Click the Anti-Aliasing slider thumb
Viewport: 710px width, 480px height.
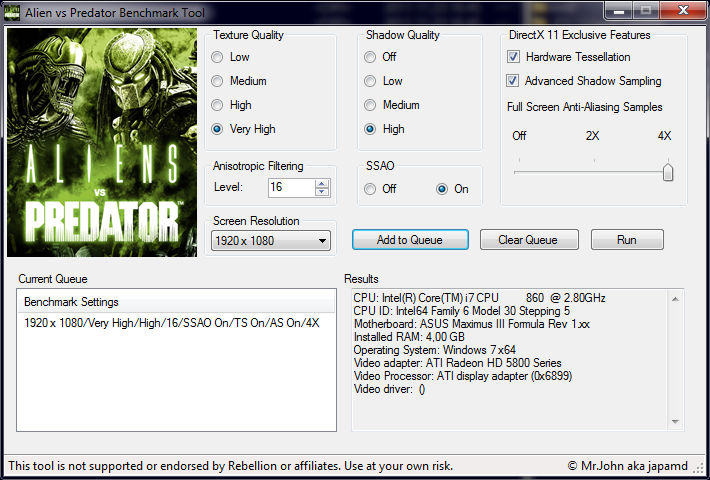point(668,172)
